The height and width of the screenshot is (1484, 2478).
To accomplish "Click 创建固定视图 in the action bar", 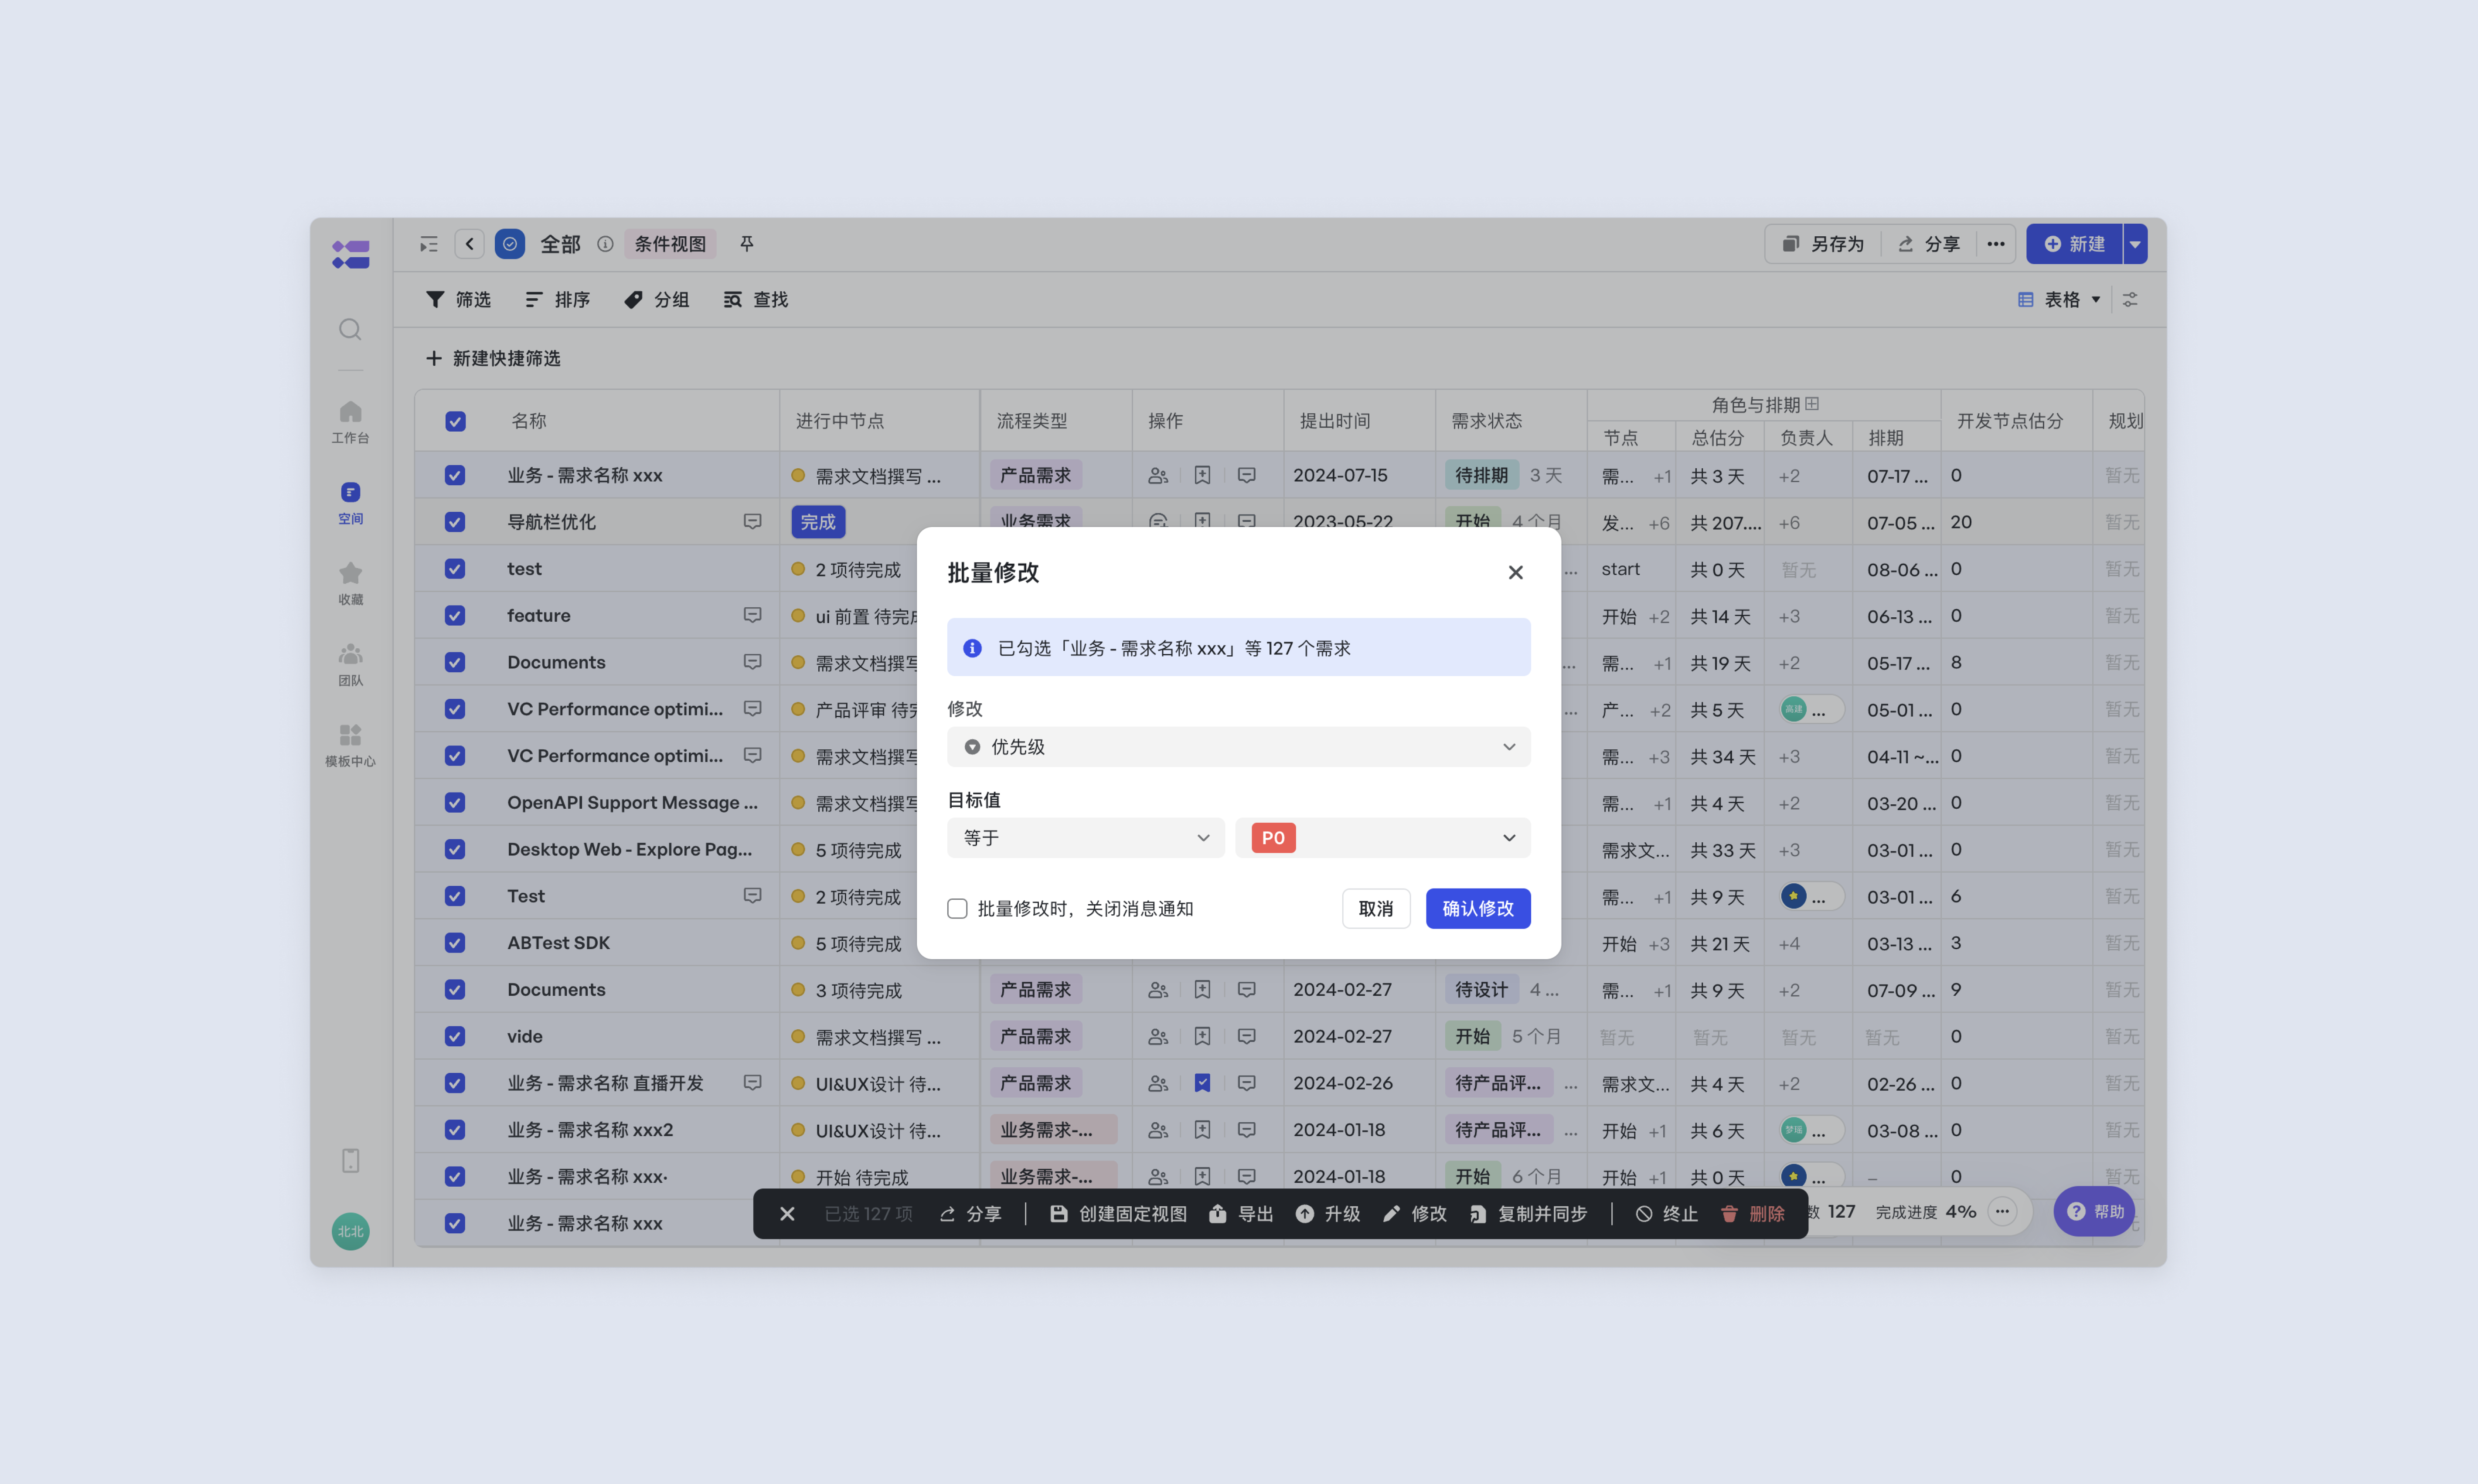I will pos(1118,1214).
